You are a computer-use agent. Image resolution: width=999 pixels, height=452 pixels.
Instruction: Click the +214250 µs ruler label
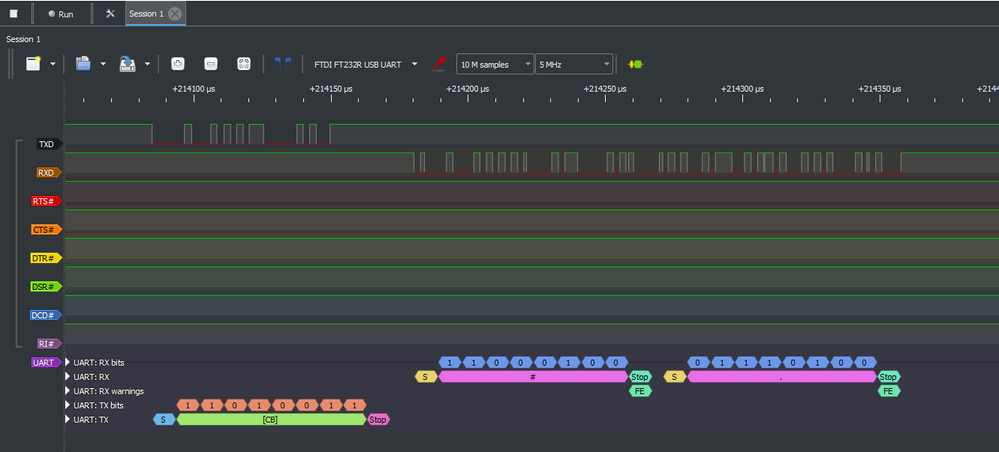tap(605, 89)
